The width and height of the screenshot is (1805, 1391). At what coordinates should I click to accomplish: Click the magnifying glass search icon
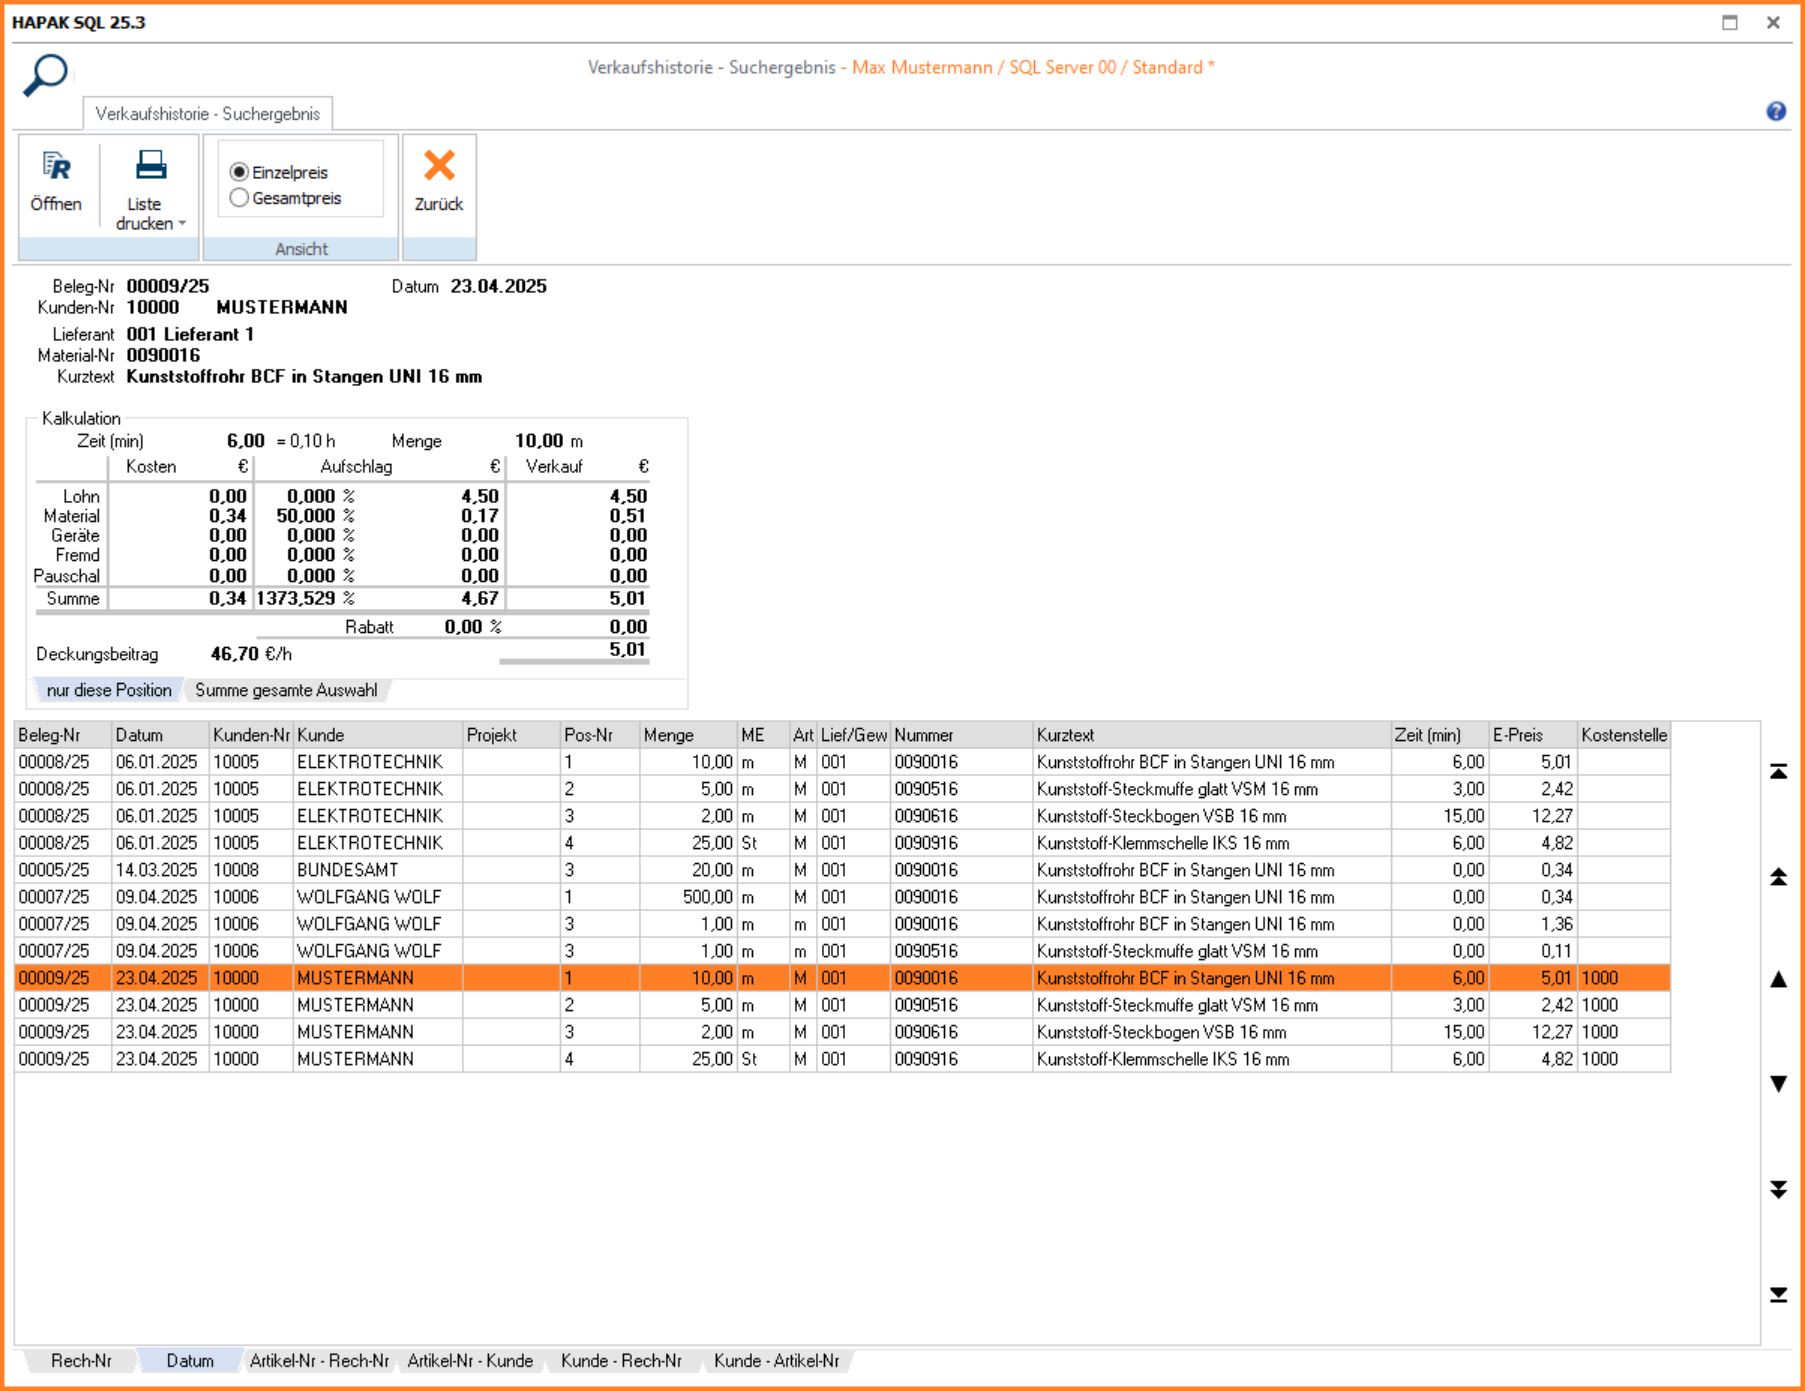tap(45, 75)
